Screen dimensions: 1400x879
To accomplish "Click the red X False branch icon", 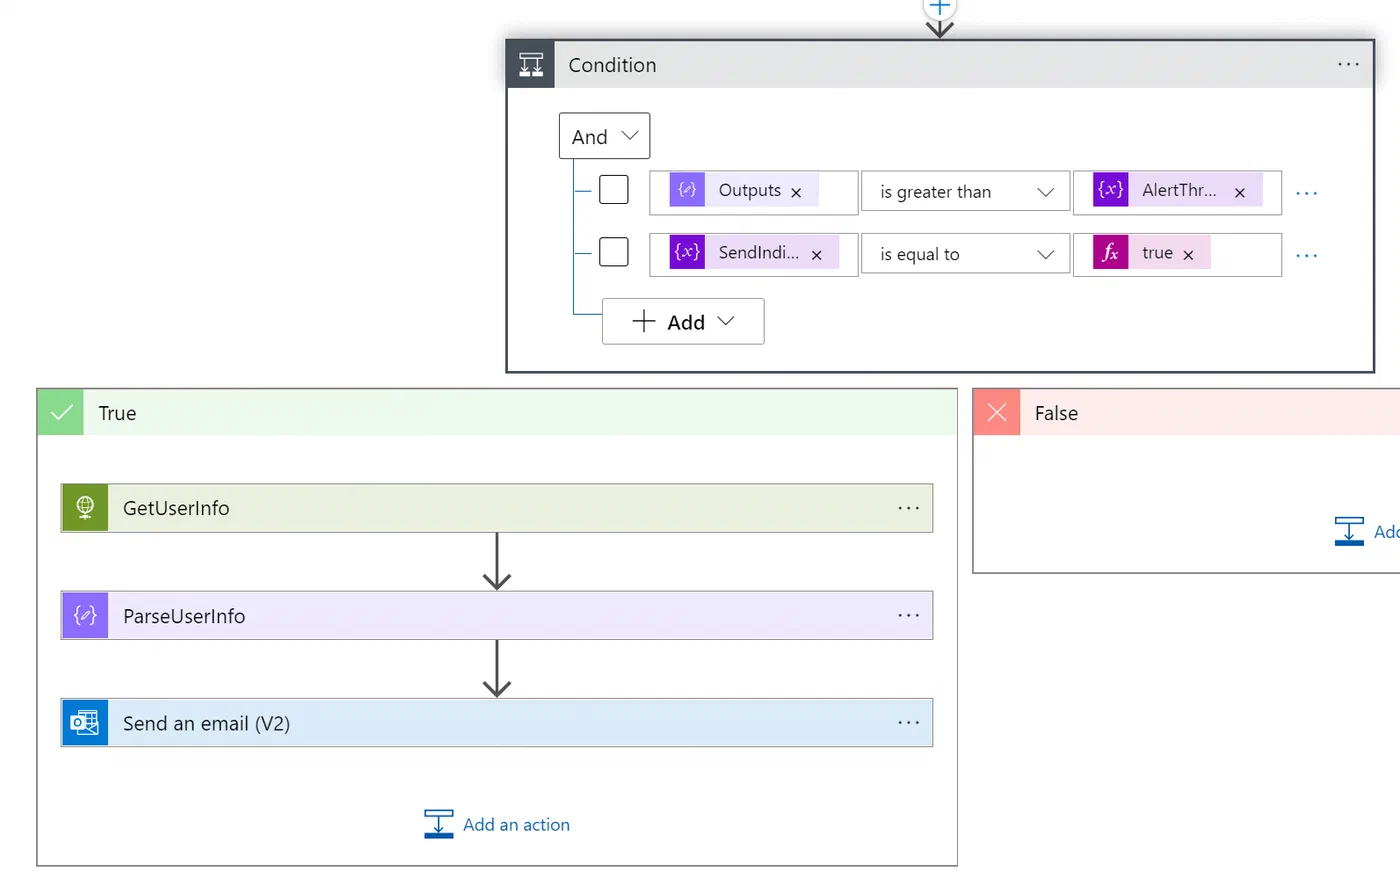I will [997, 412].
